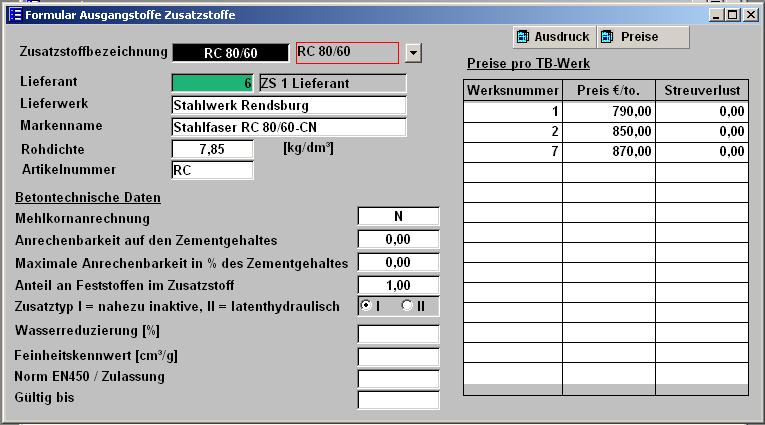The image size is (765, 425).
Task: Click the green Lieferant number field
Action: click(x=212, y=83)
